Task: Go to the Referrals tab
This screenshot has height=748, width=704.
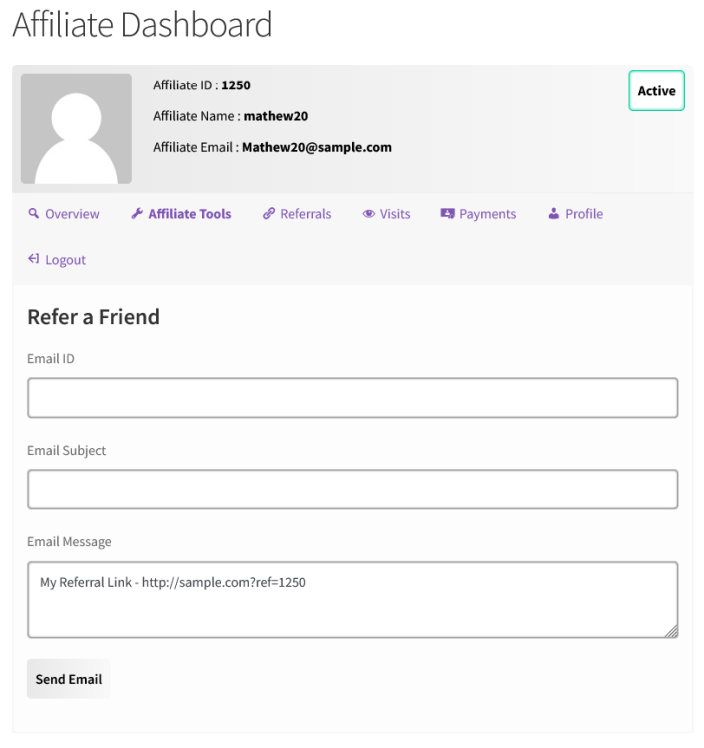Action: click(x=306, y=214)
